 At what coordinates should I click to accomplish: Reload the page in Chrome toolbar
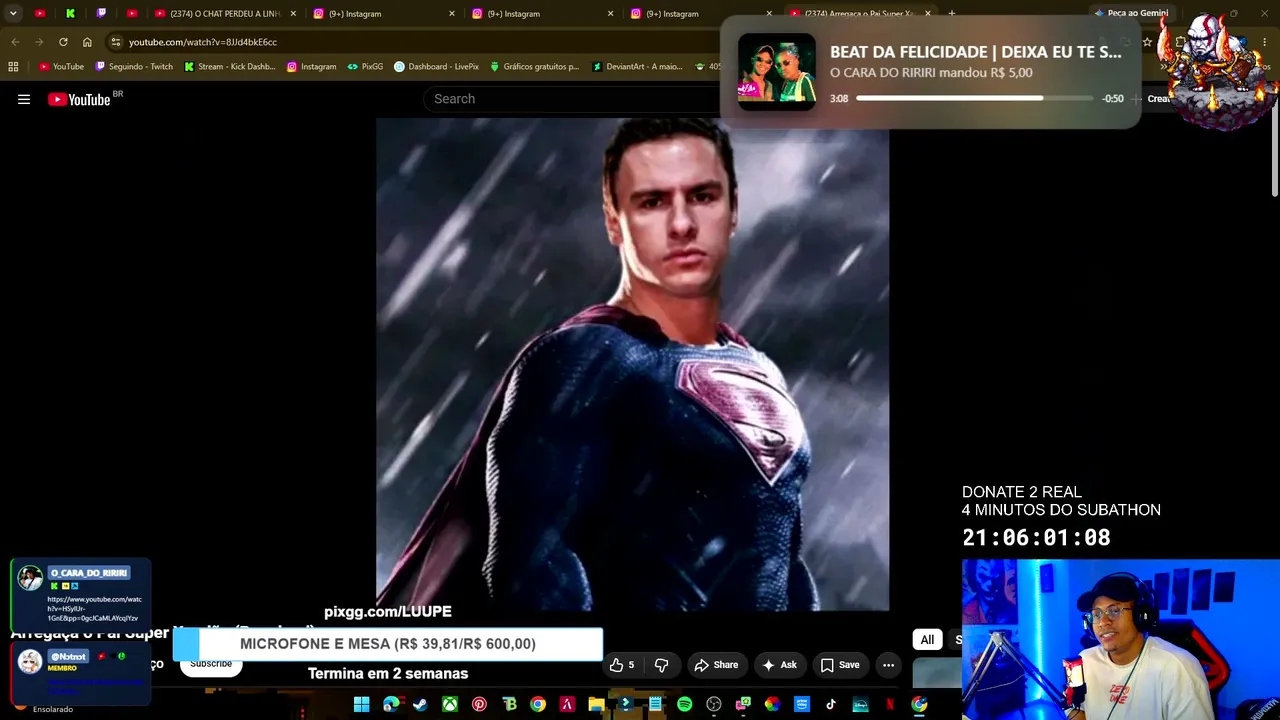(x=63, y=42)
